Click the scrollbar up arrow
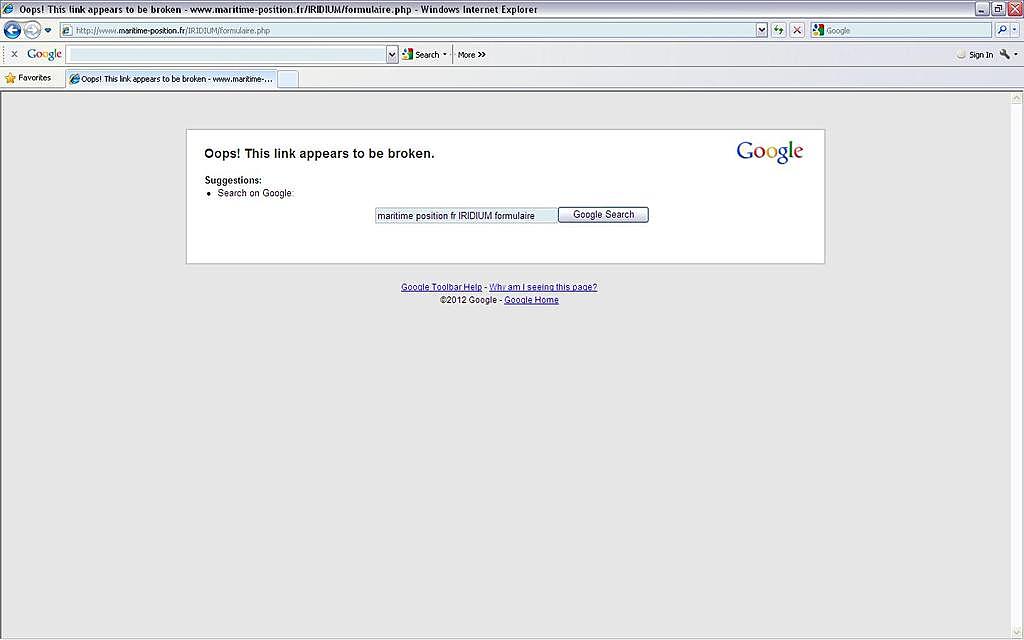The width and height of the screenshot is (1024, 640). coord(1017,99)
